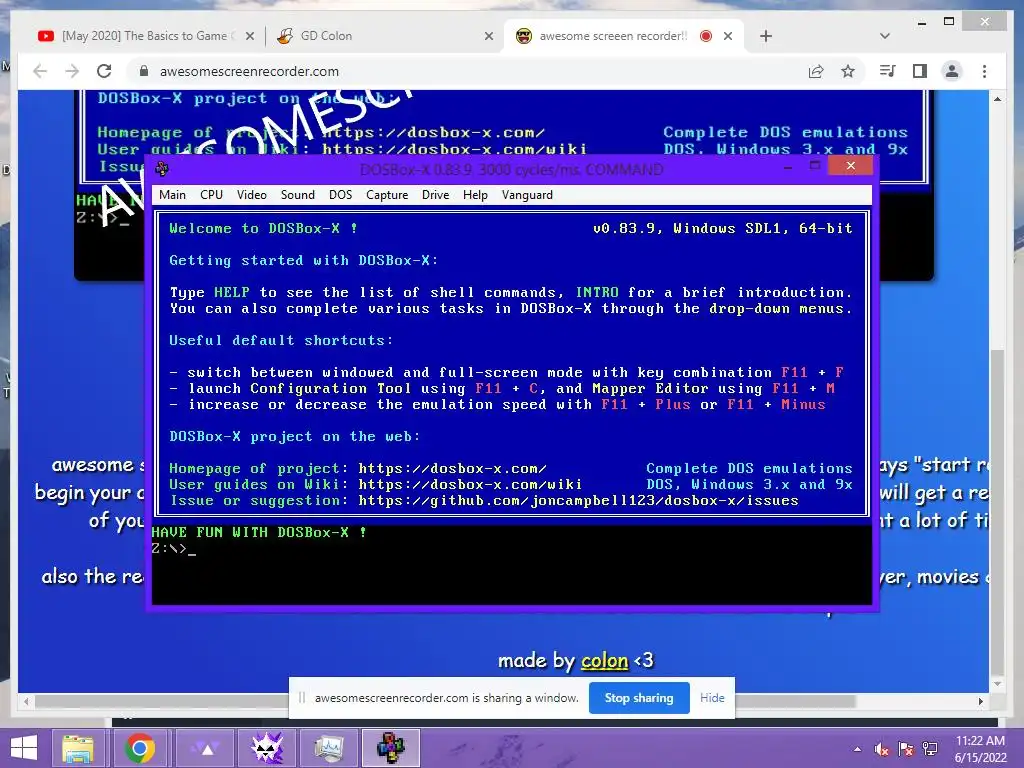Viewport: 1024px width, 768px height.
Task: Open the Chrome three-dot menu
Action: [x=984, y=71]
